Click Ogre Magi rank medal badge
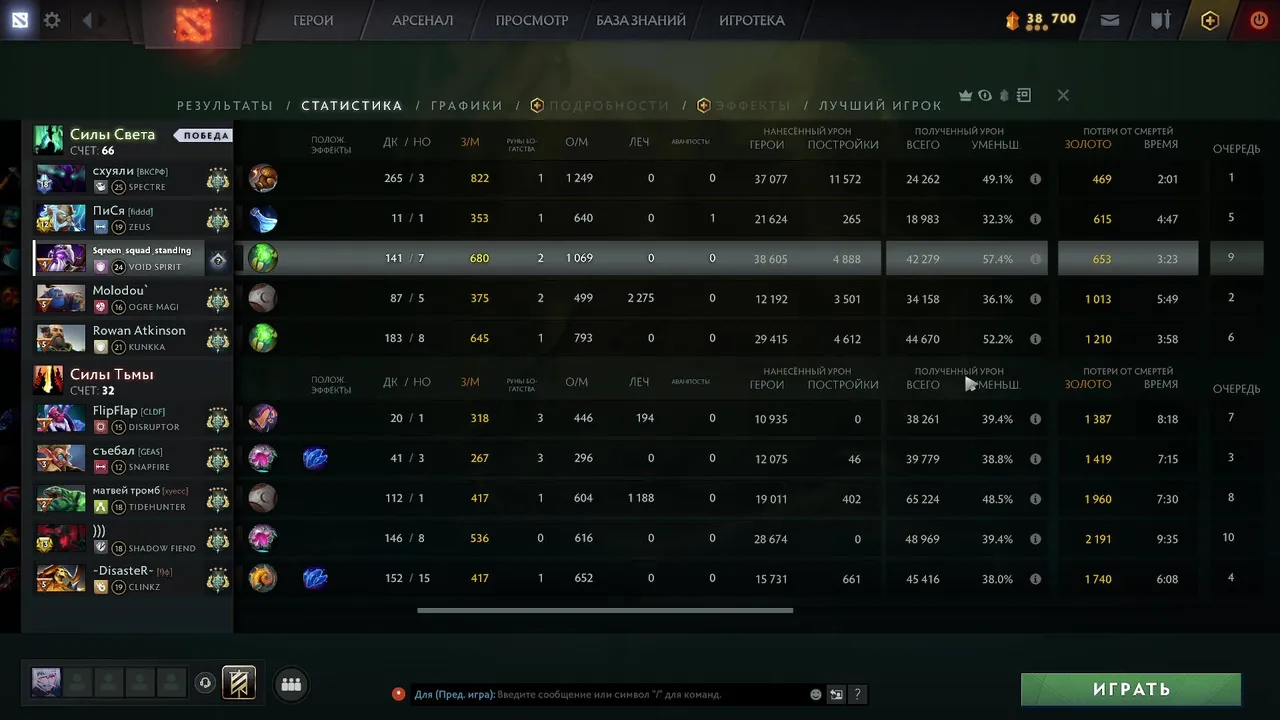Image resolution: width=1280 pixels, height=720 pixels. (218, 299)
